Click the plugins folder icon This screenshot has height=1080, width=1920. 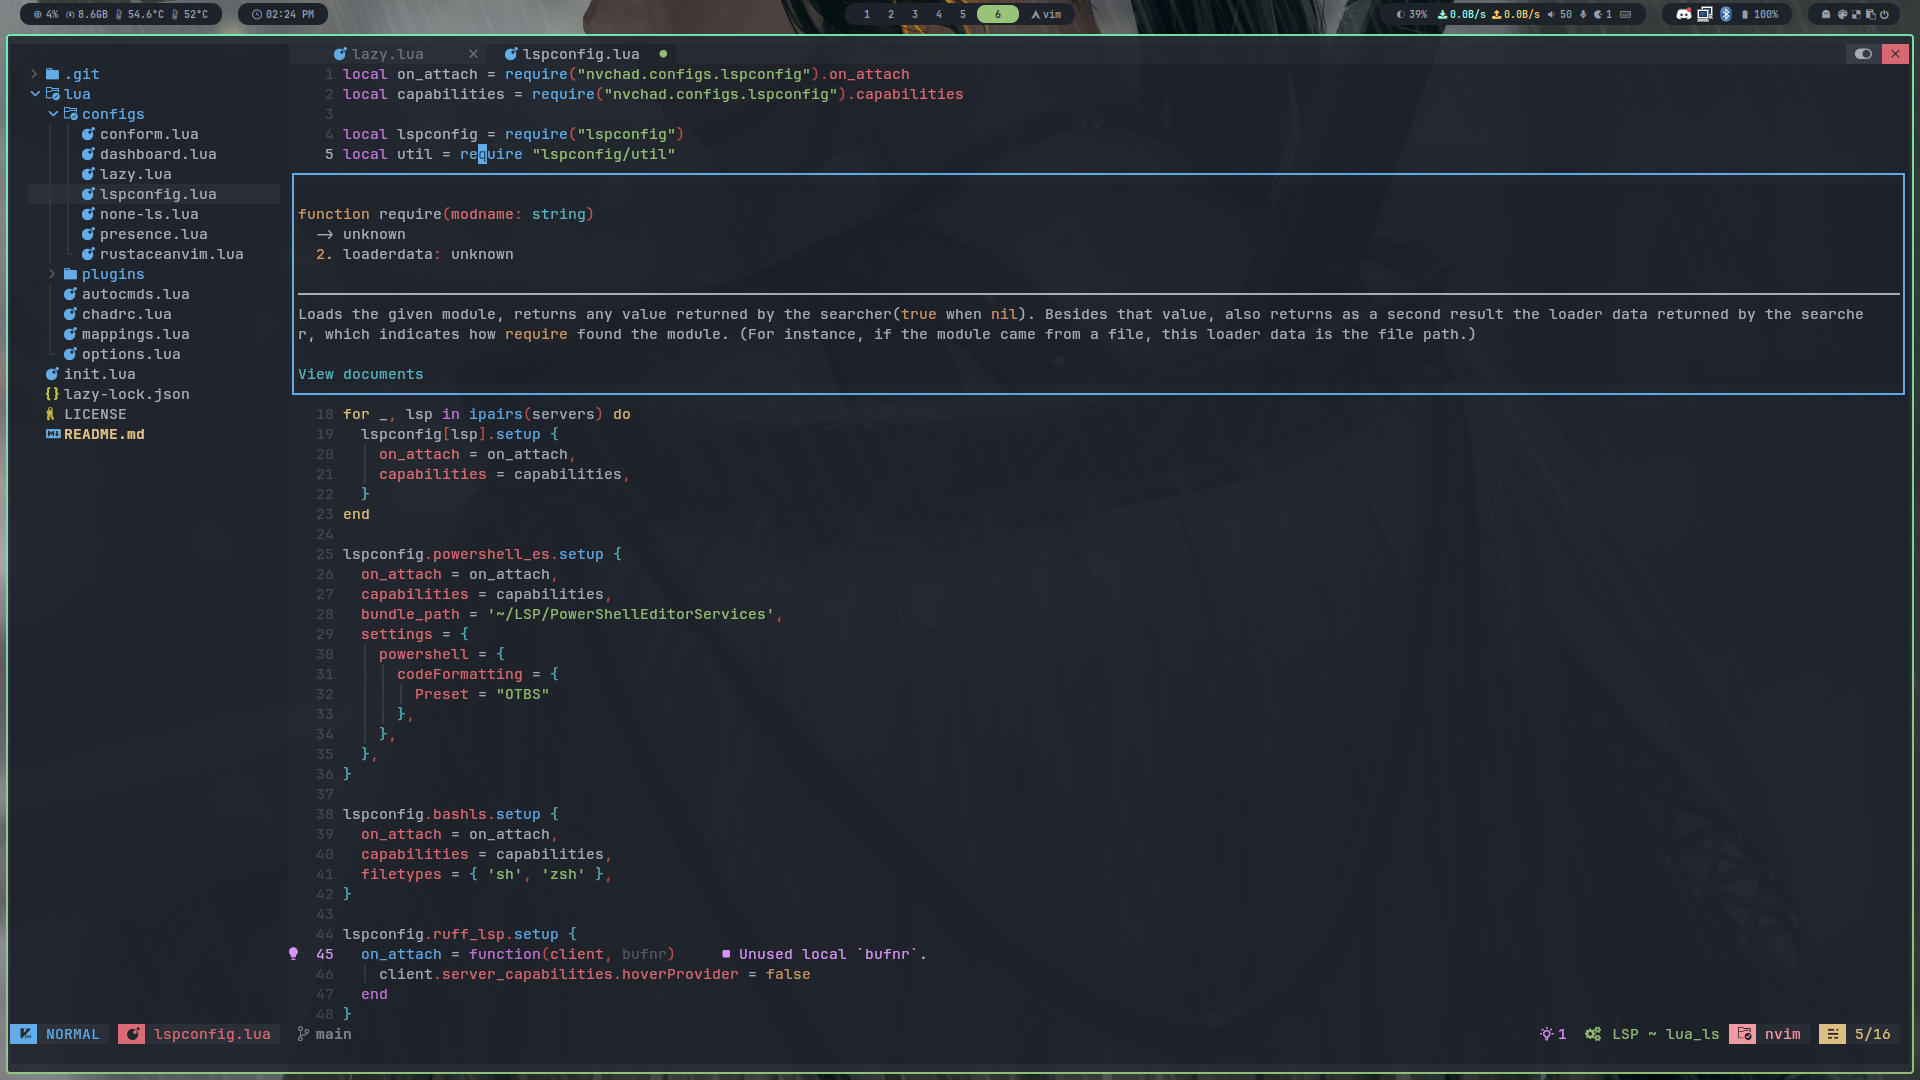click(x=70, y=274)
